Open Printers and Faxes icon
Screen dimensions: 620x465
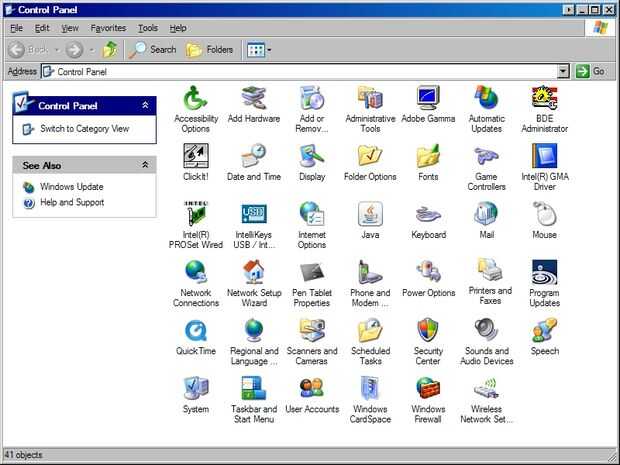[490, 270]
